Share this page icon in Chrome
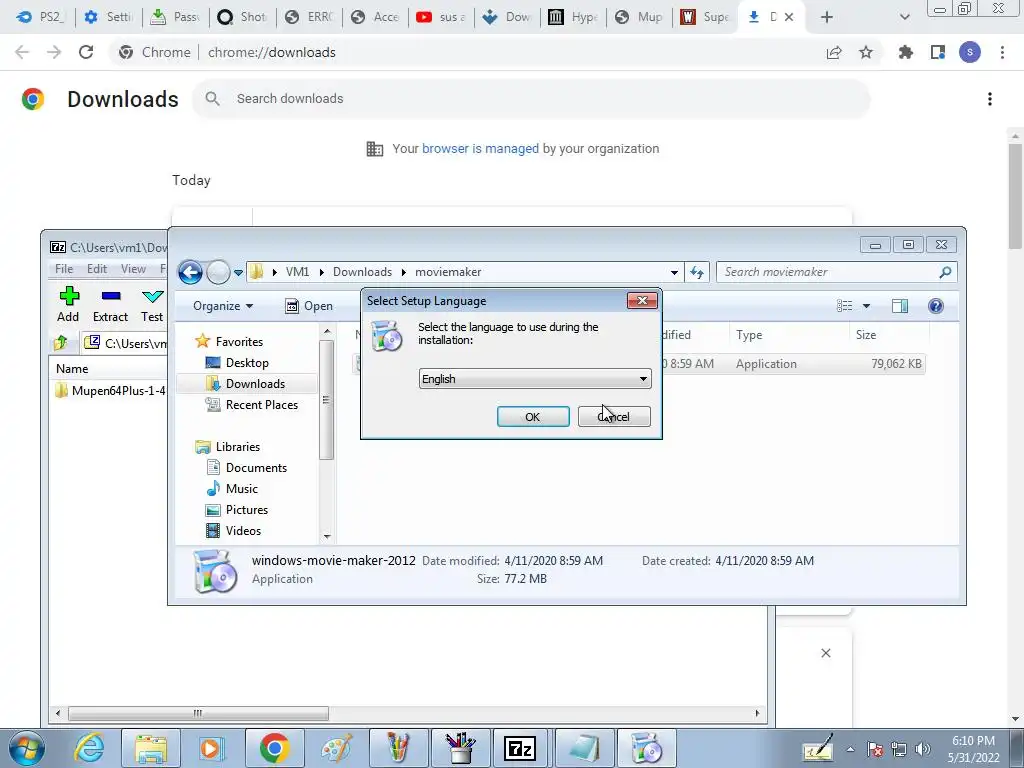Viewport: 1024px width, 768px height. click(834, 52)
